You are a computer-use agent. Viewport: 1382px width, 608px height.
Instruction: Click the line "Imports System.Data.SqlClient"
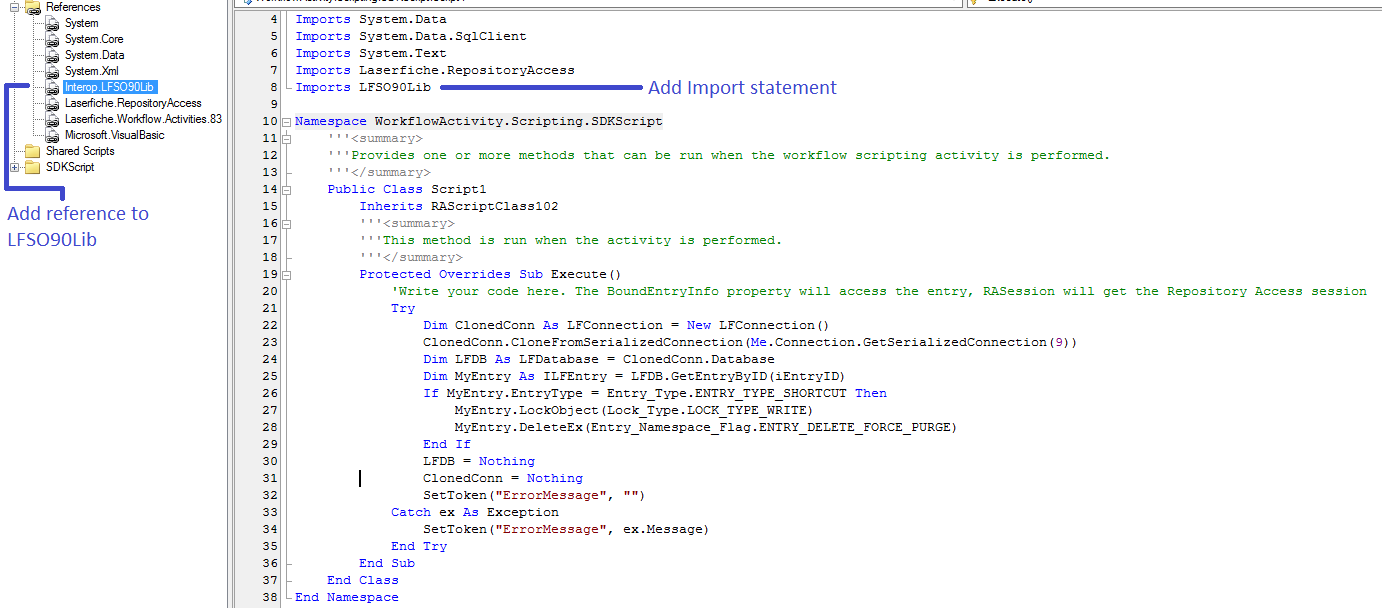[x=411, y=36]
